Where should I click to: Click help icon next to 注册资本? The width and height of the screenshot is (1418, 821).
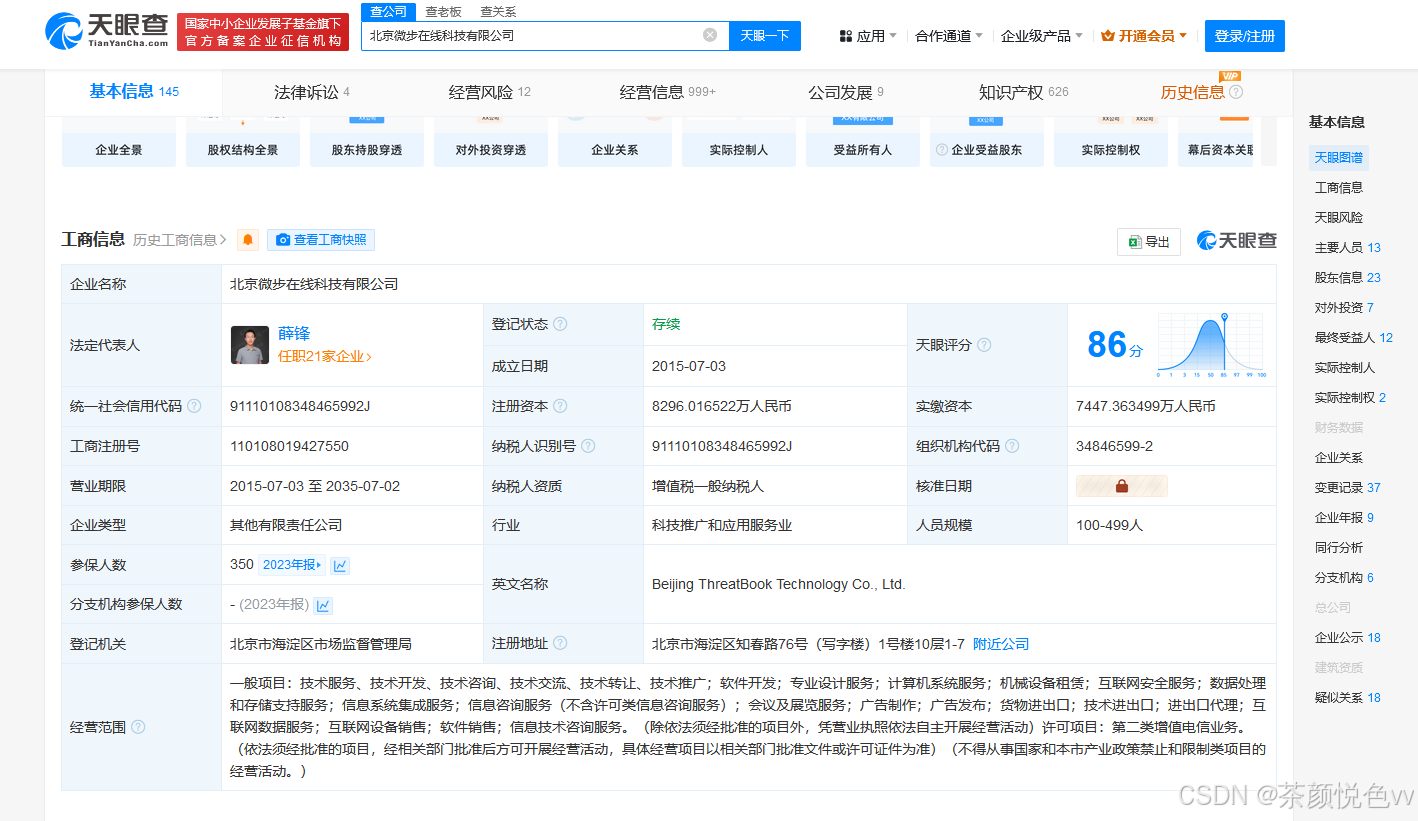click(x=560, y=406)
